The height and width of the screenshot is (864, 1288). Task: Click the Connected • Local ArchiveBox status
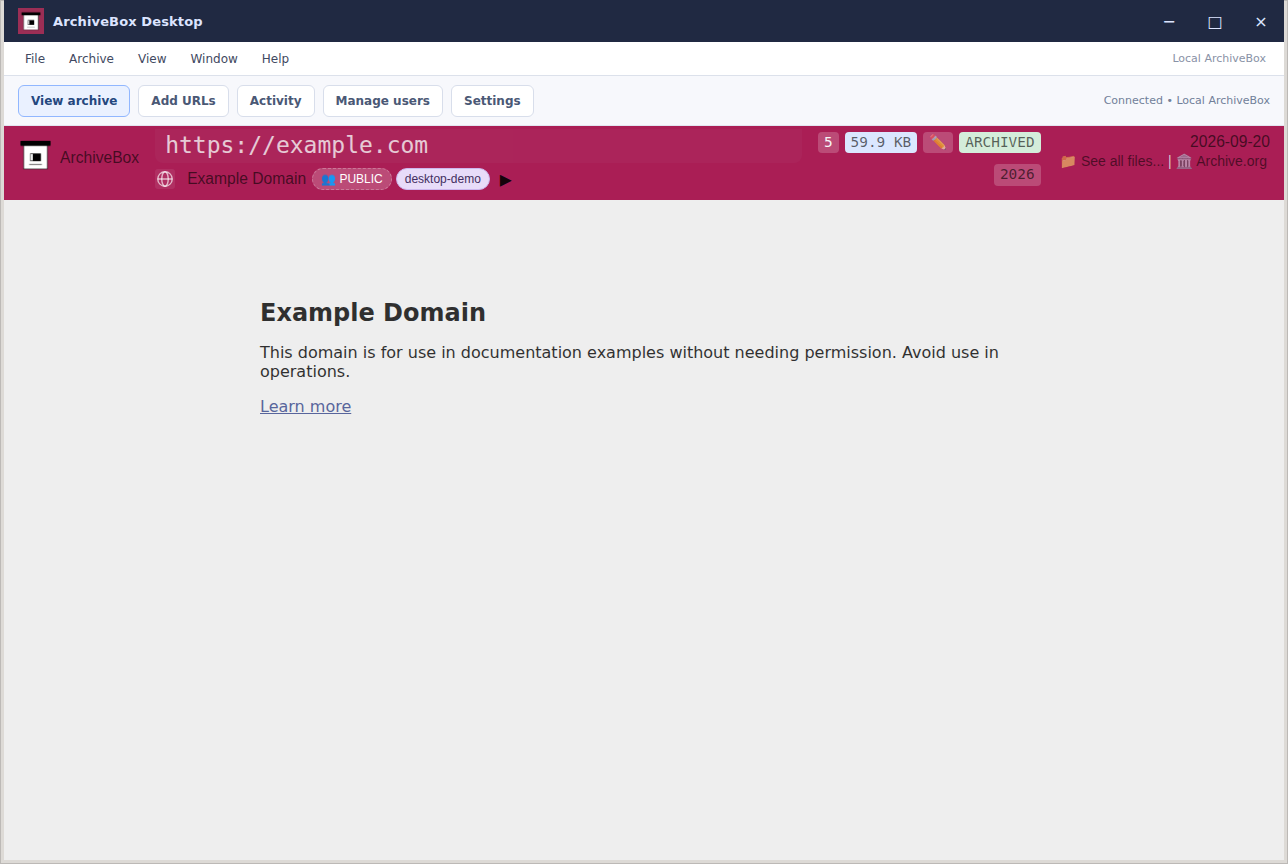point(1187,100)
